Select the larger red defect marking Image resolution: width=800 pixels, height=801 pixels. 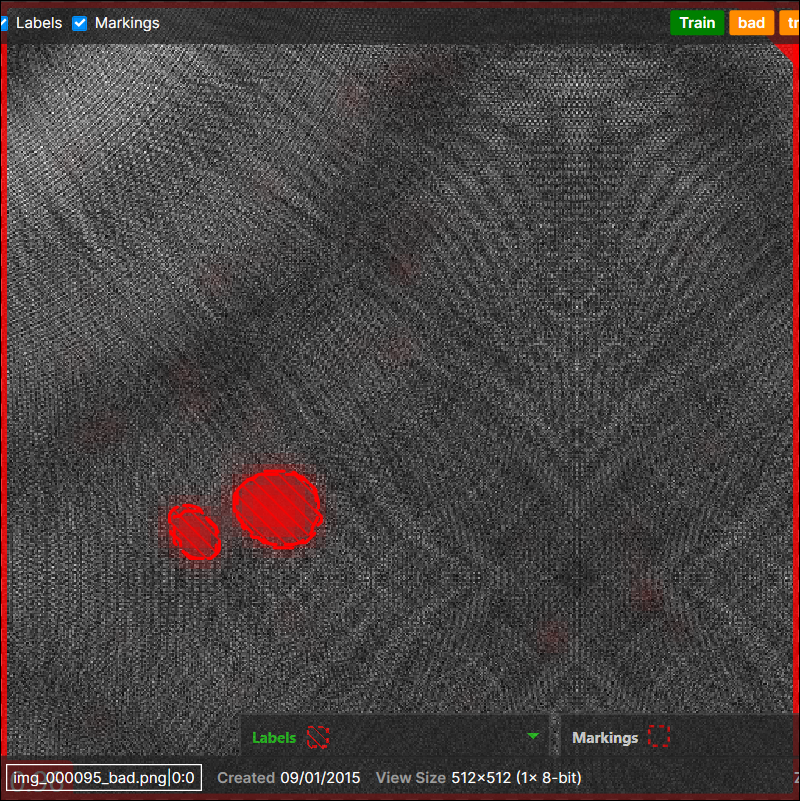pyautogui.click(x=278, y=509)
